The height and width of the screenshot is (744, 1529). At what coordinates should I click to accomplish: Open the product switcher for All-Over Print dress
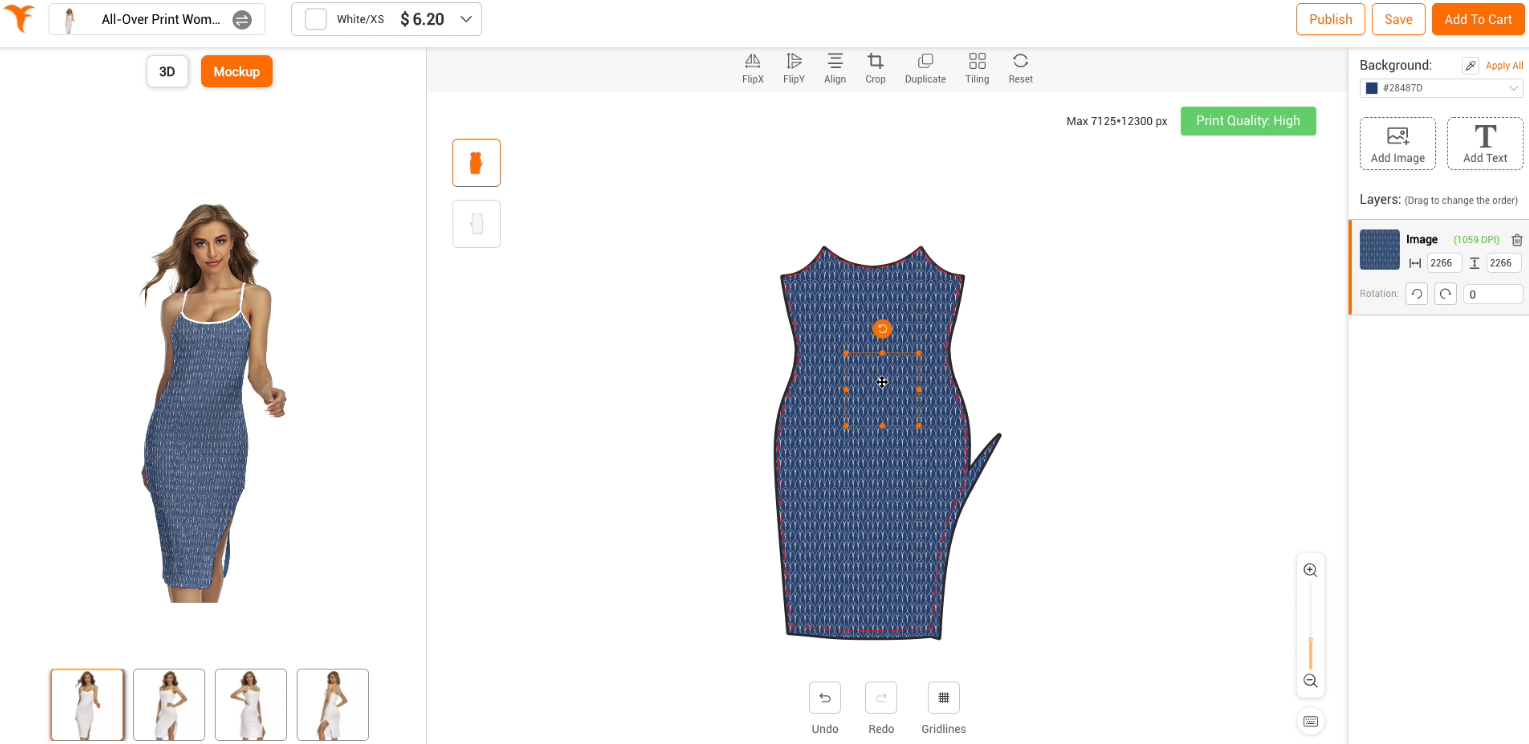click(242, 19)
